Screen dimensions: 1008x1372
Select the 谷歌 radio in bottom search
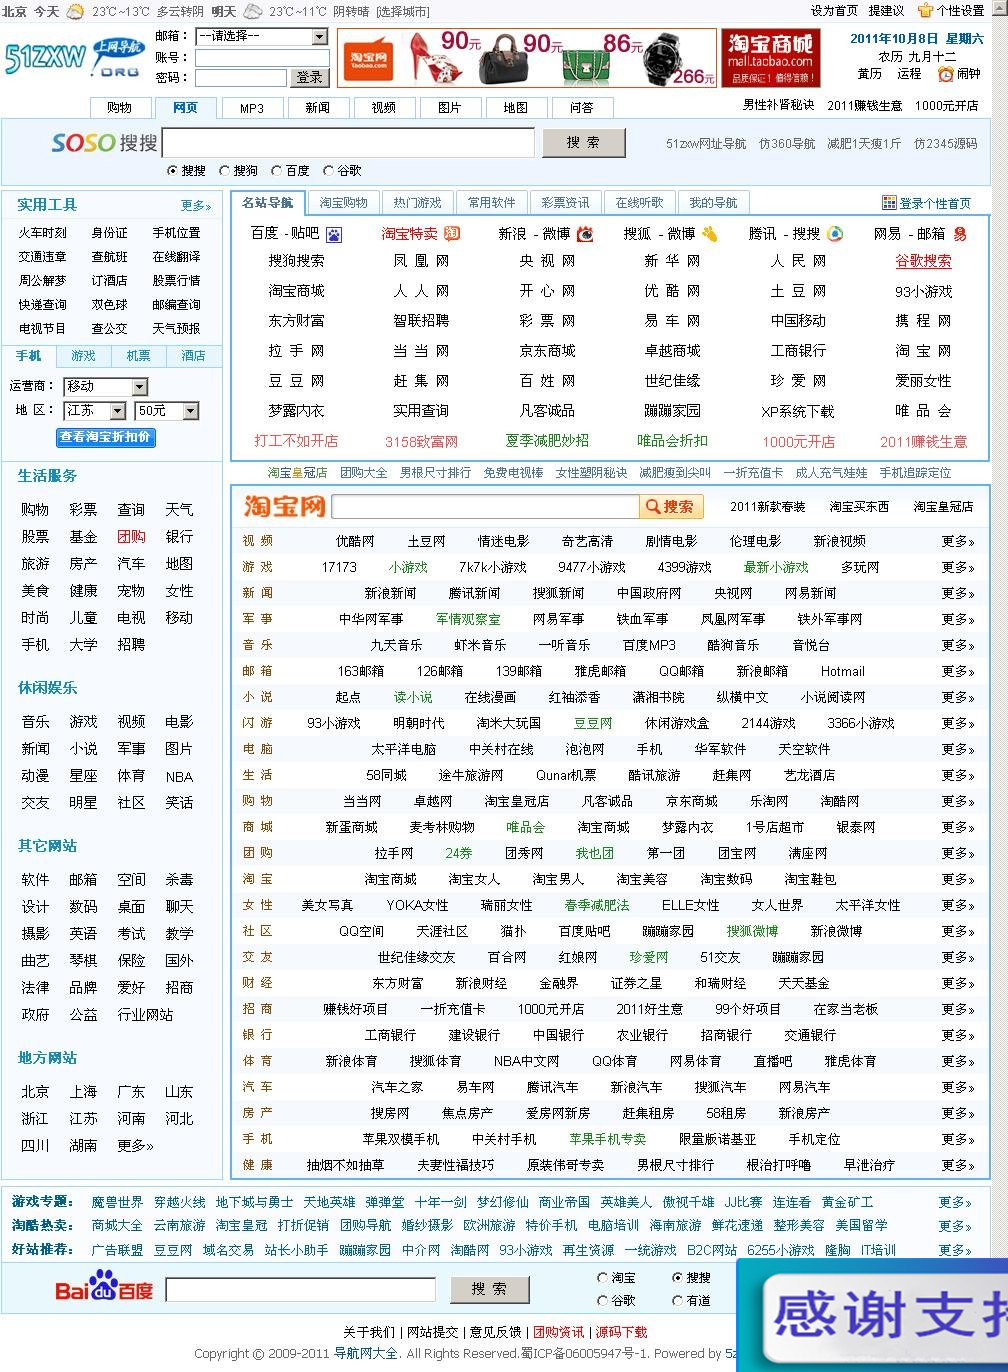(x=602, y=1300)
